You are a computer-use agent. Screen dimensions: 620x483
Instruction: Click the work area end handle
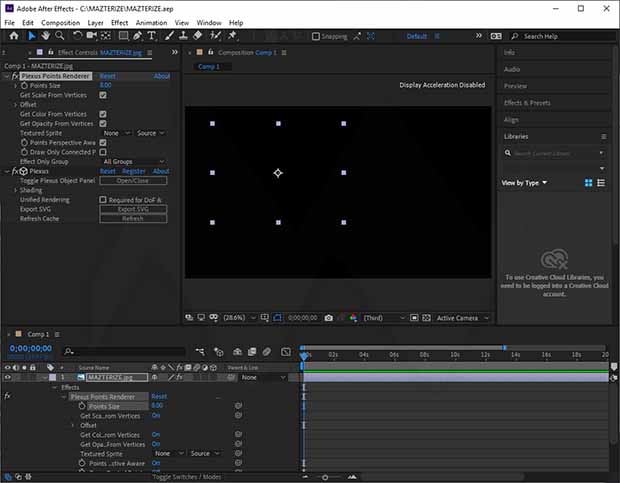click(x=505, y=347)
